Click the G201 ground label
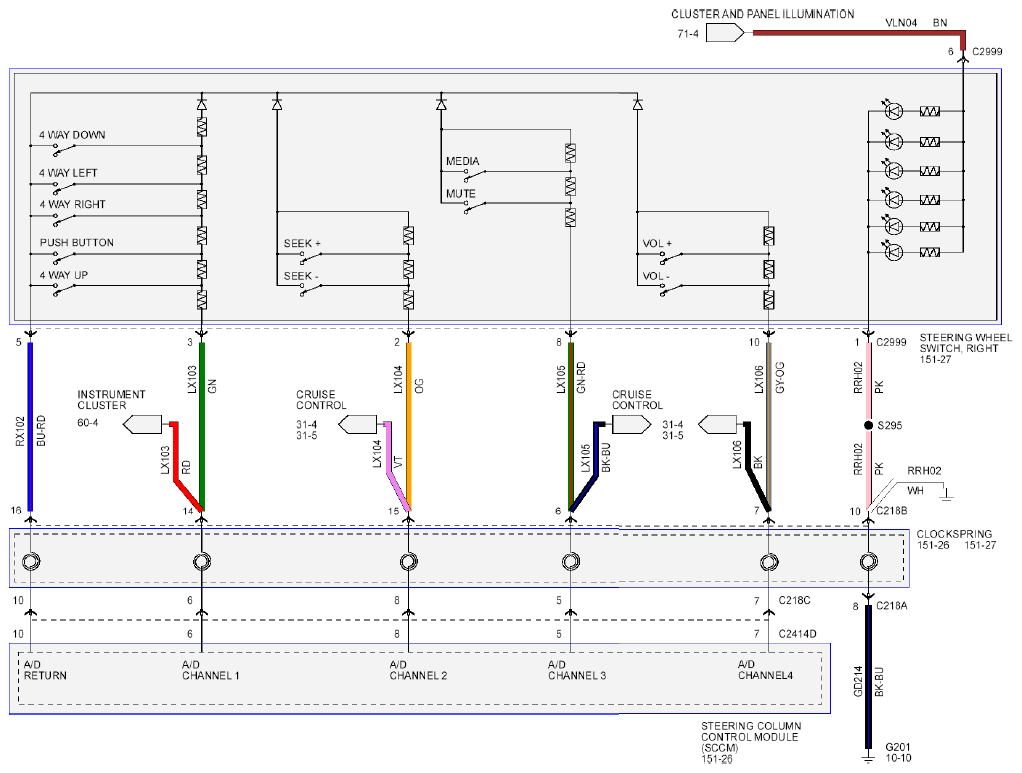Viewport: 1022px width, 773px height. (898, 747)
